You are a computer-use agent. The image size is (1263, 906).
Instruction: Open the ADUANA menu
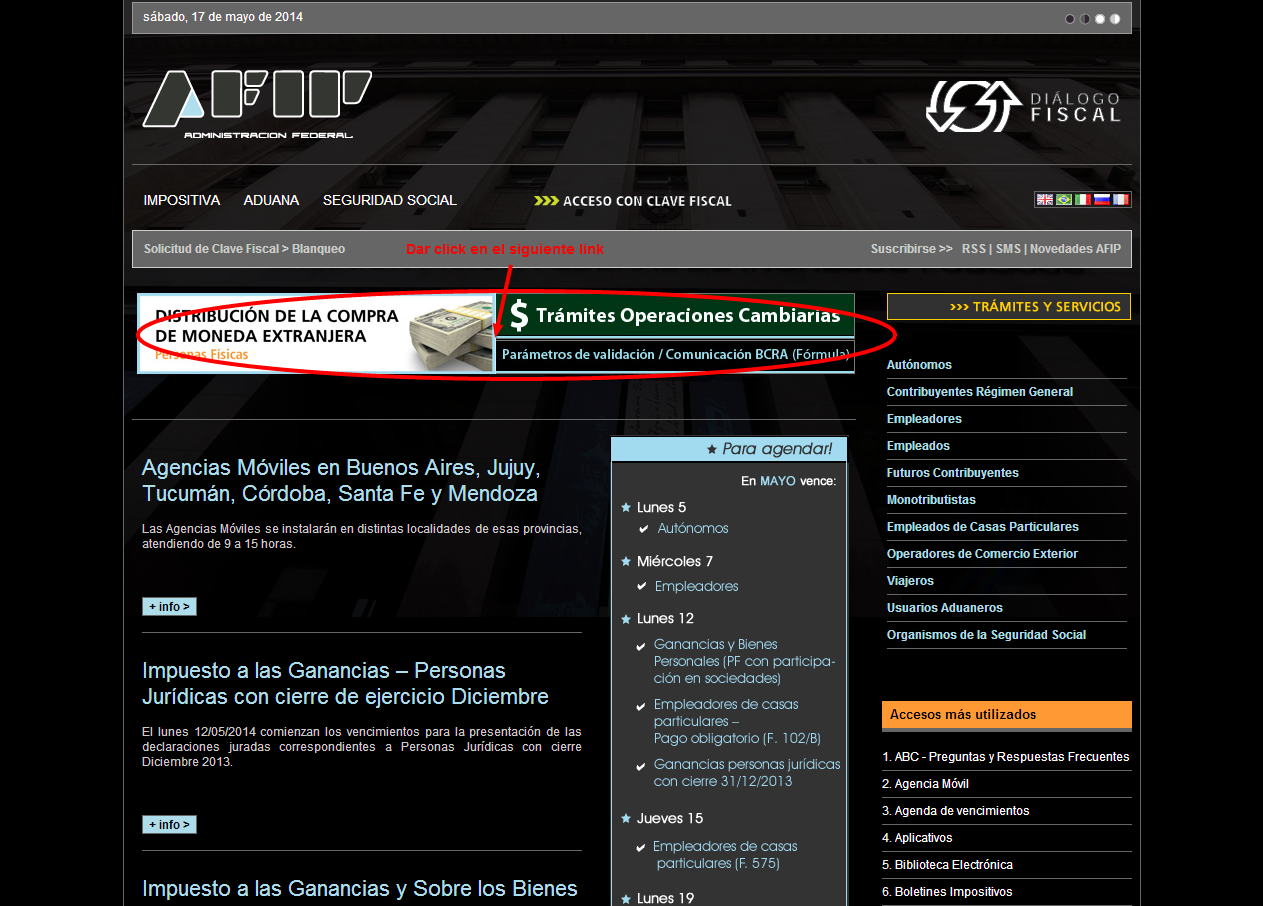point(271,200)
